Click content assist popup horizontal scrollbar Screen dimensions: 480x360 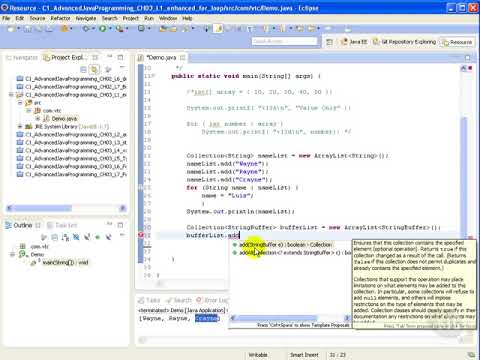click(x=290, y=318)
